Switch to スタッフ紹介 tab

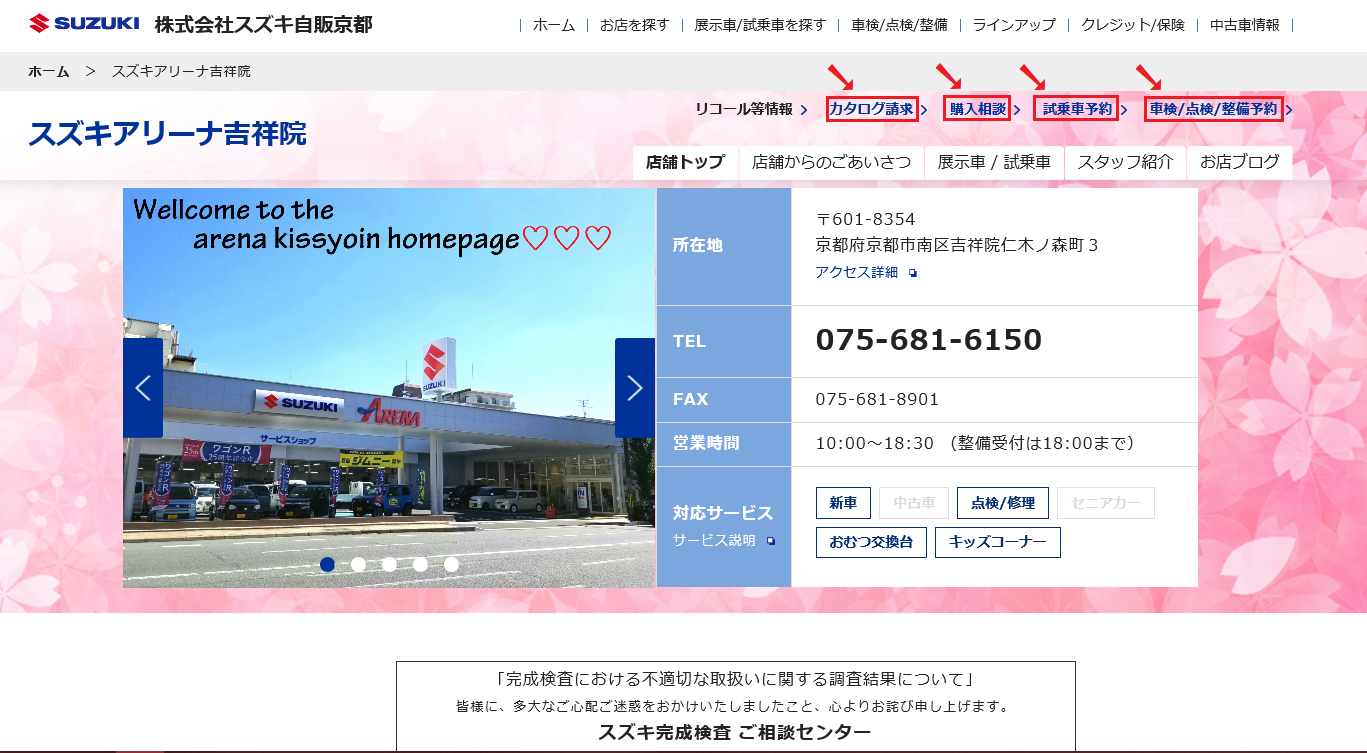click(x=1125, y=162)
